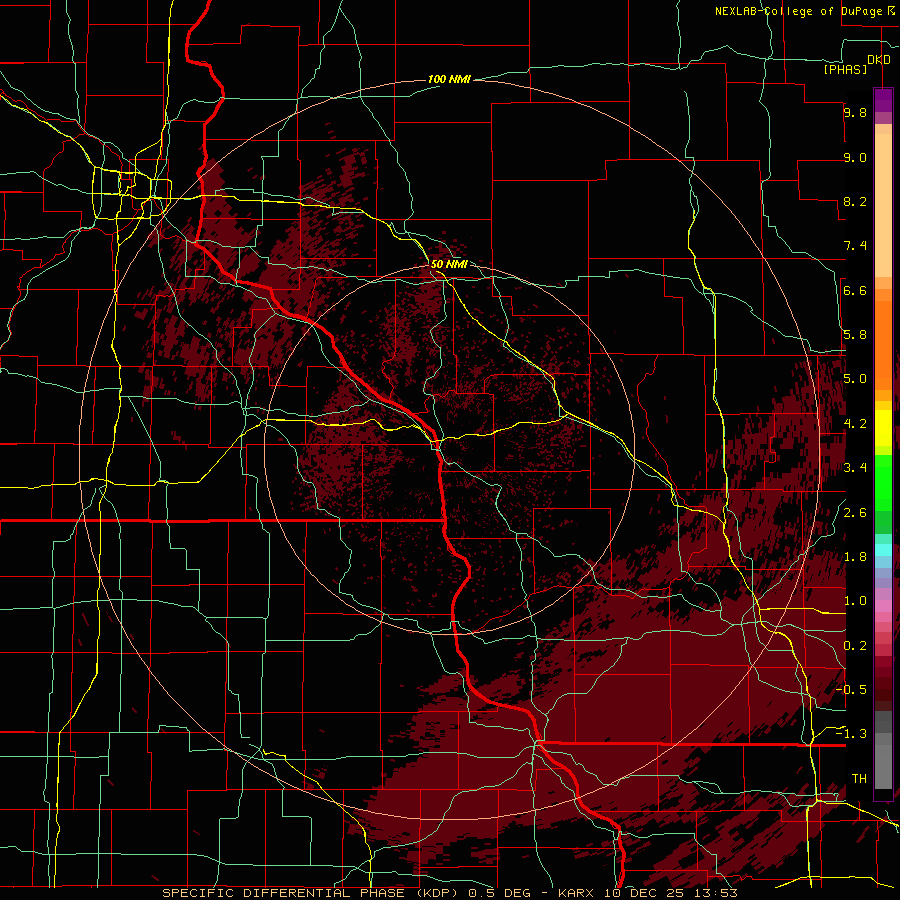Click the 50 NMI range ring label
The image size is (900, 900).
[x=449, y=264]
